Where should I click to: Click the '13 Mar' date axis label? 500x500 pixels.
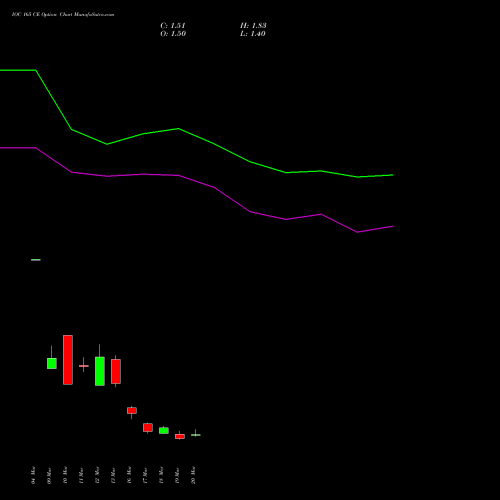tap(113, 475)
